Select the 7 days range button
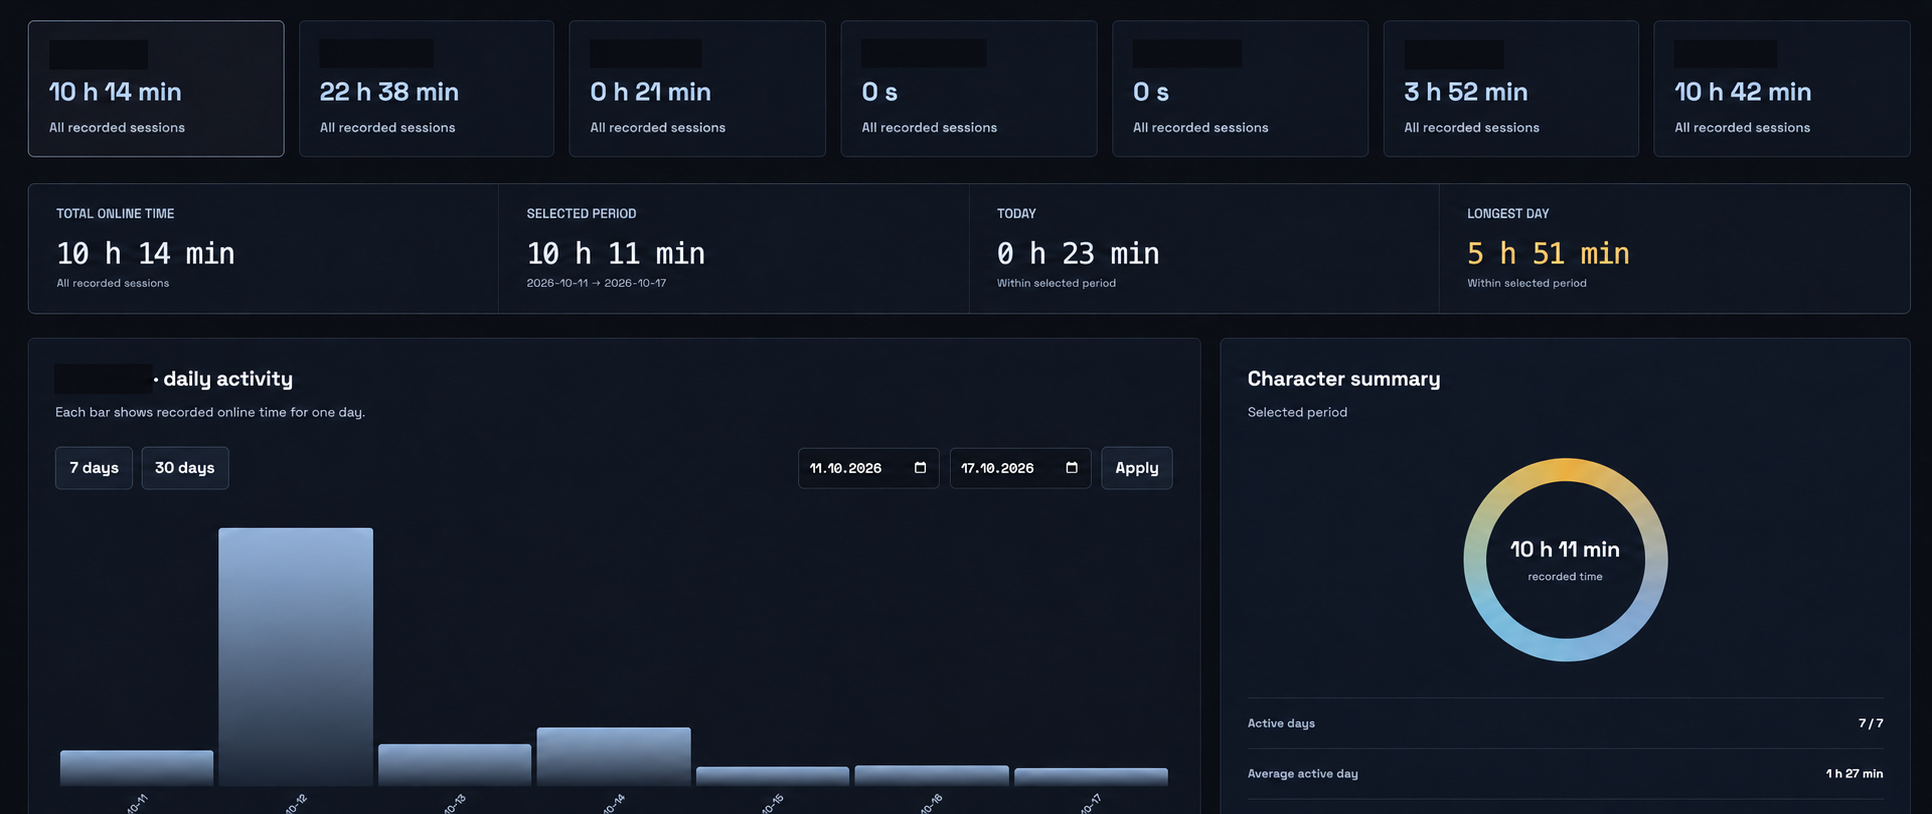 [94, 468]
